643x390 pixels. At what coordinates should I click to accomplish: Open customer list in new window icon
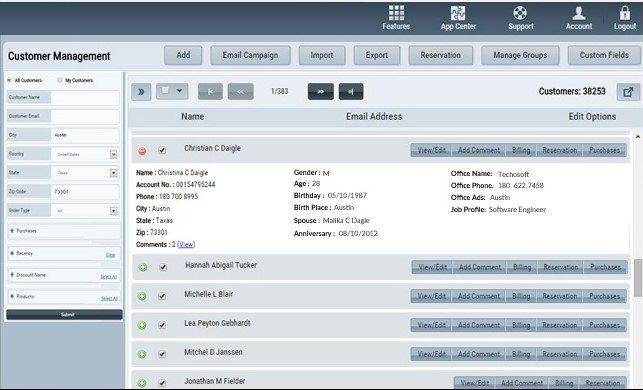coord(628,92)
